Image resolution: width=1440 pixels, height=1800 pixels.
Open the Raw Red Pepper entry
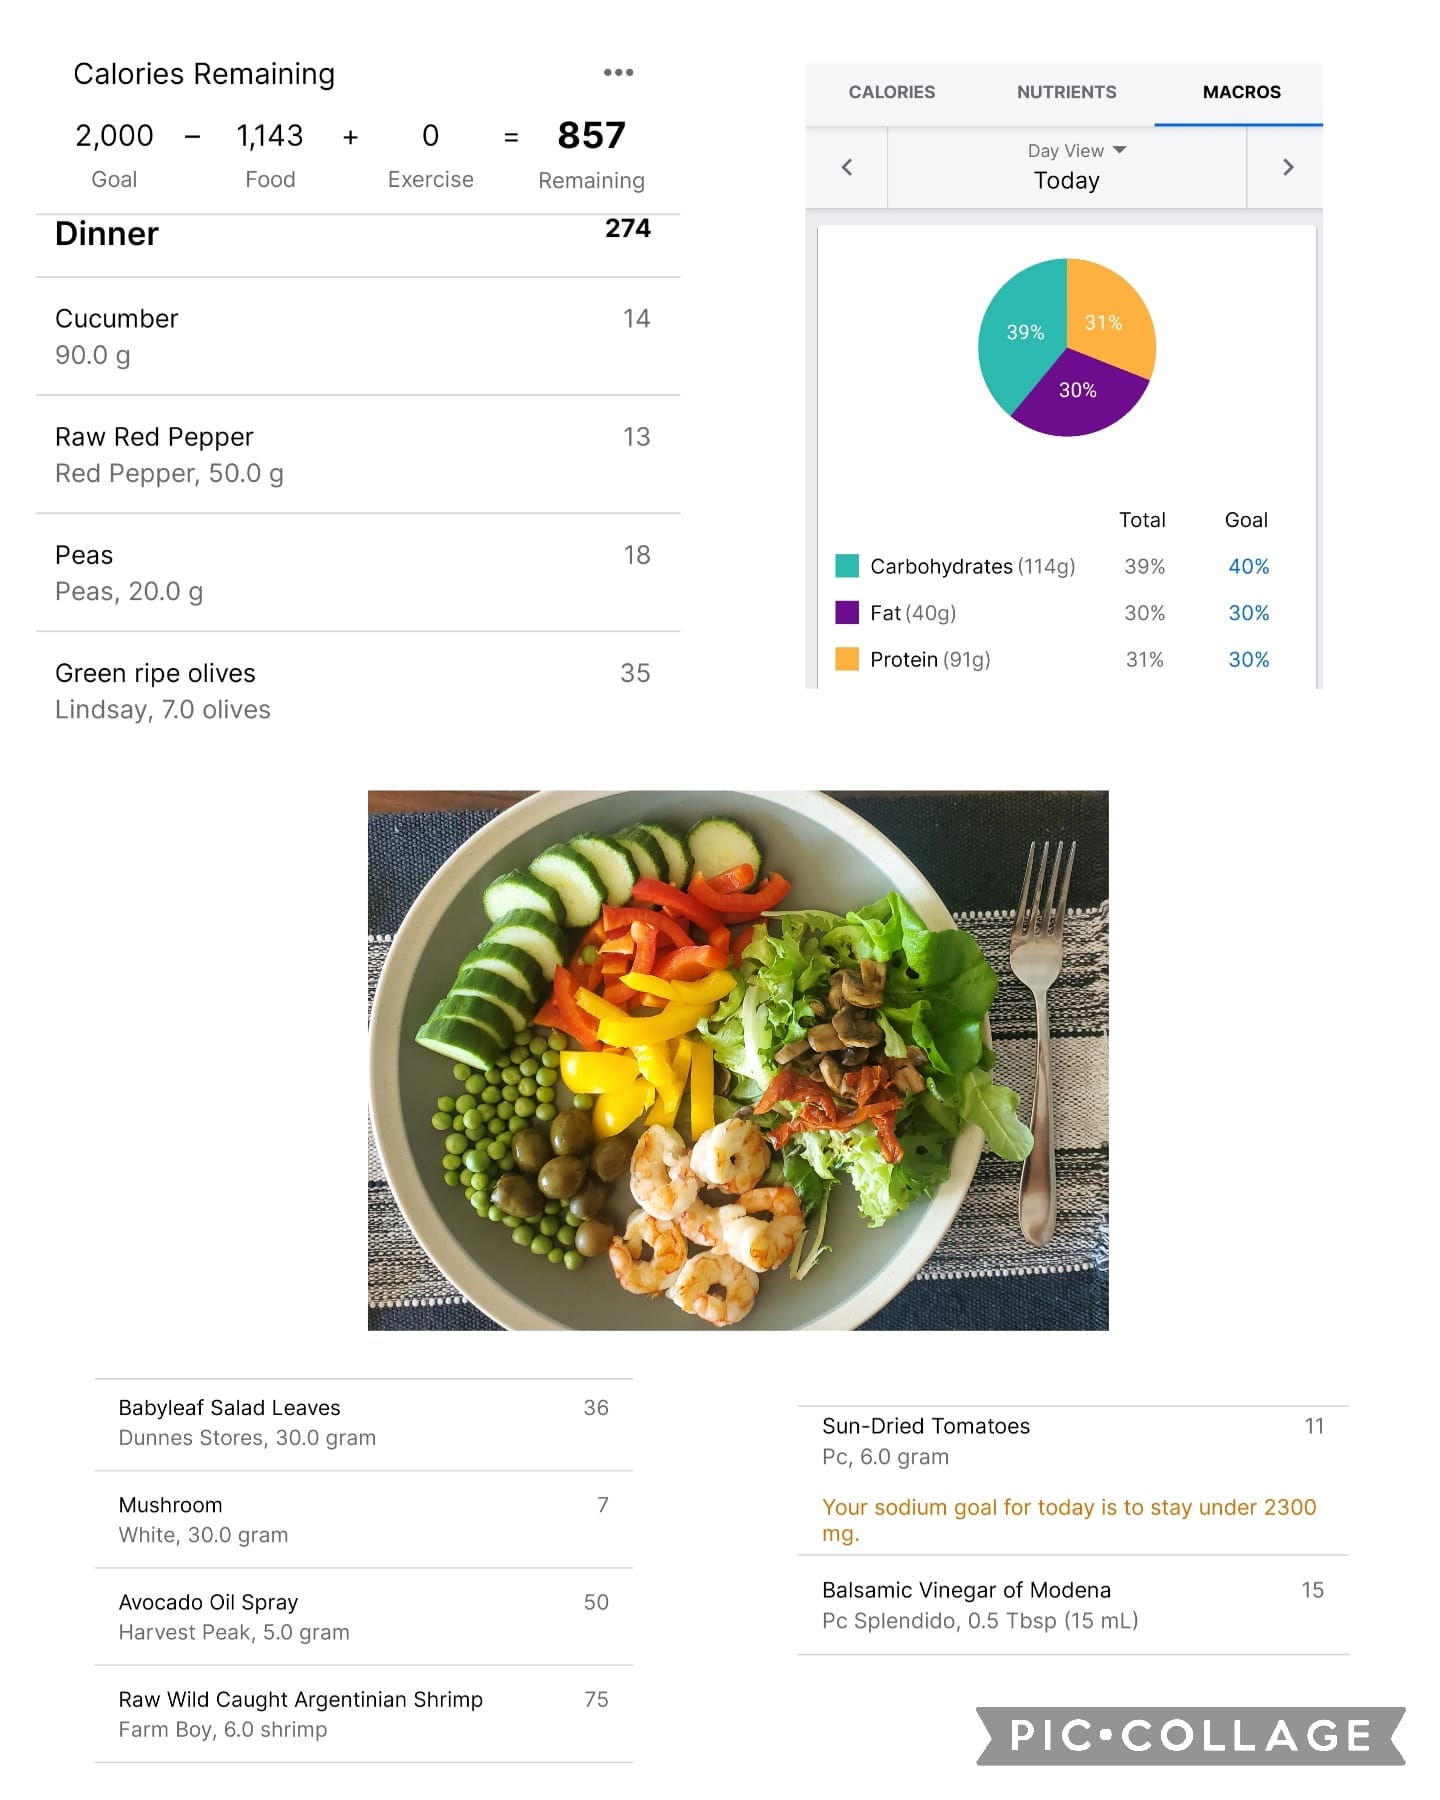pyautogui.click(x=358, y=454)
